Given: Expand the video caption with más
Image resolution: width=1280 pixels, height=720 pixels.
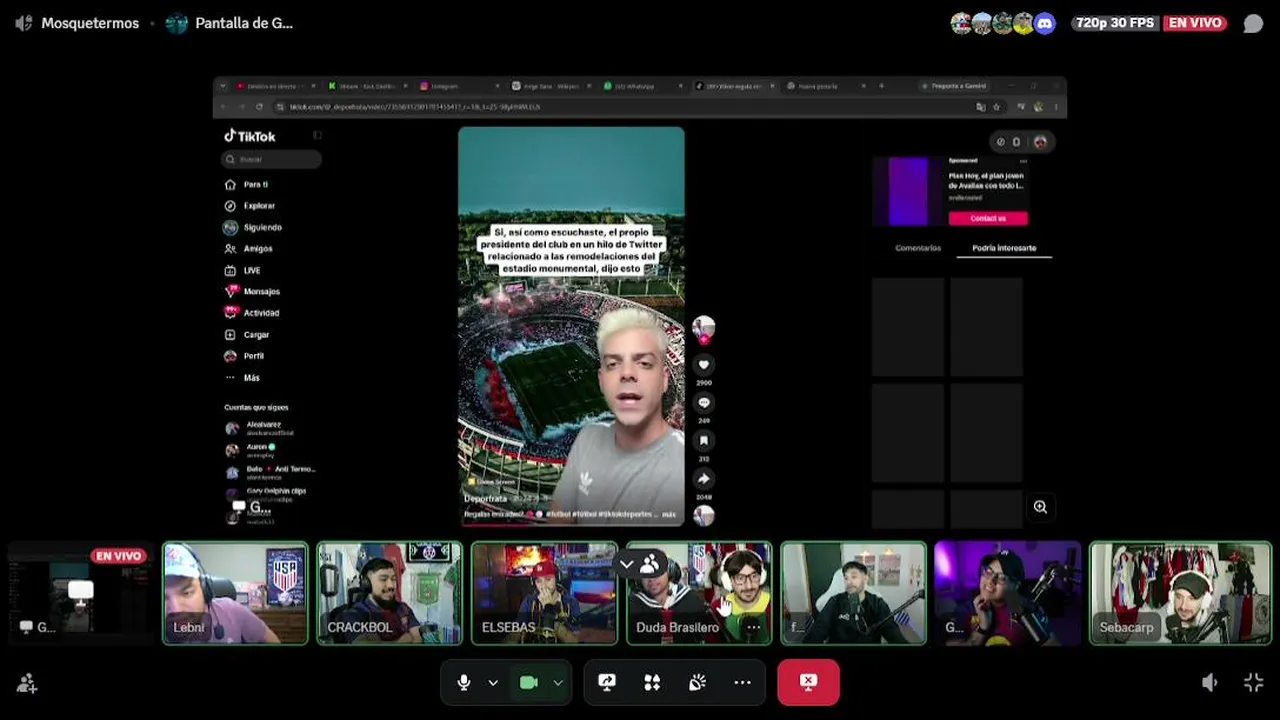Looking at the screenshot, I should (x=669, y=514).
